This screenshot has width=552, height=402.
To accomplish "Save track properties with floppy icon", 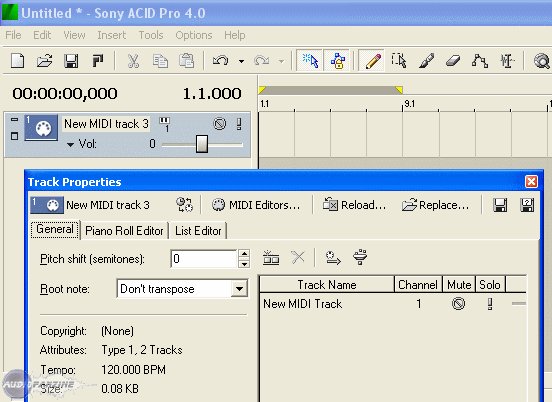I will [500, 205].
